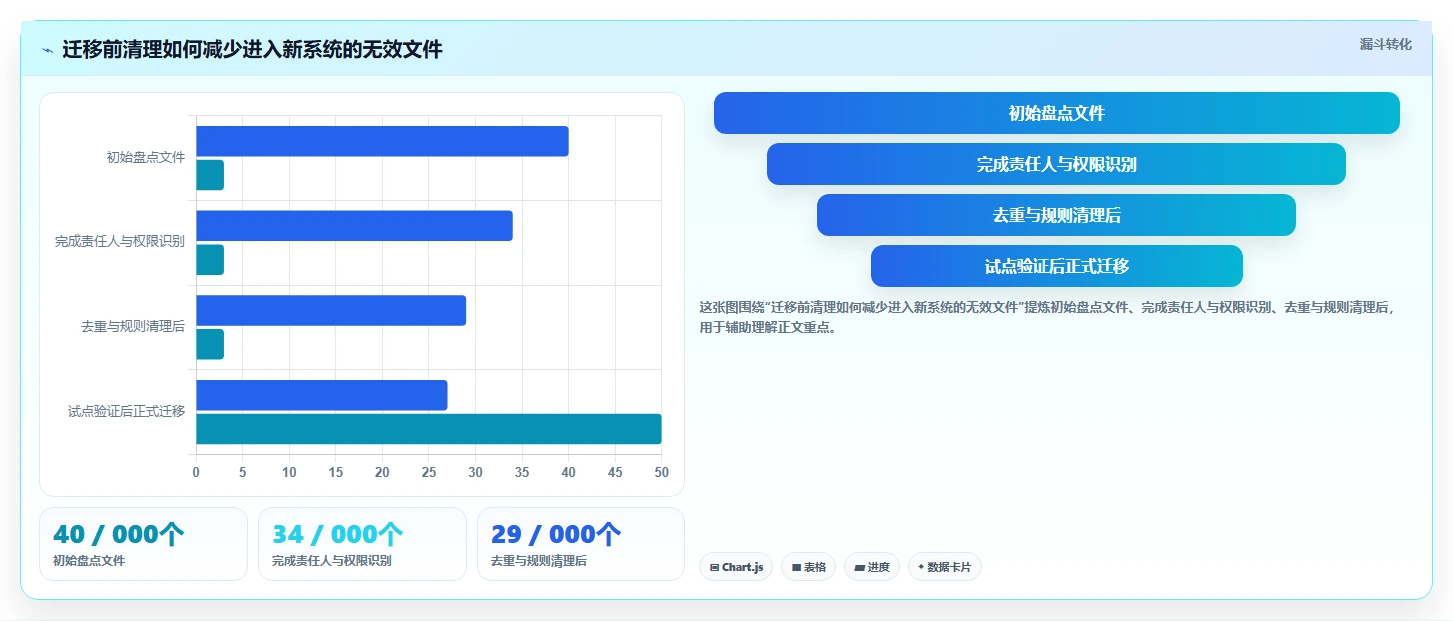
Task: Click the x-axis tick value 25
Action: (x=428, y=472)
